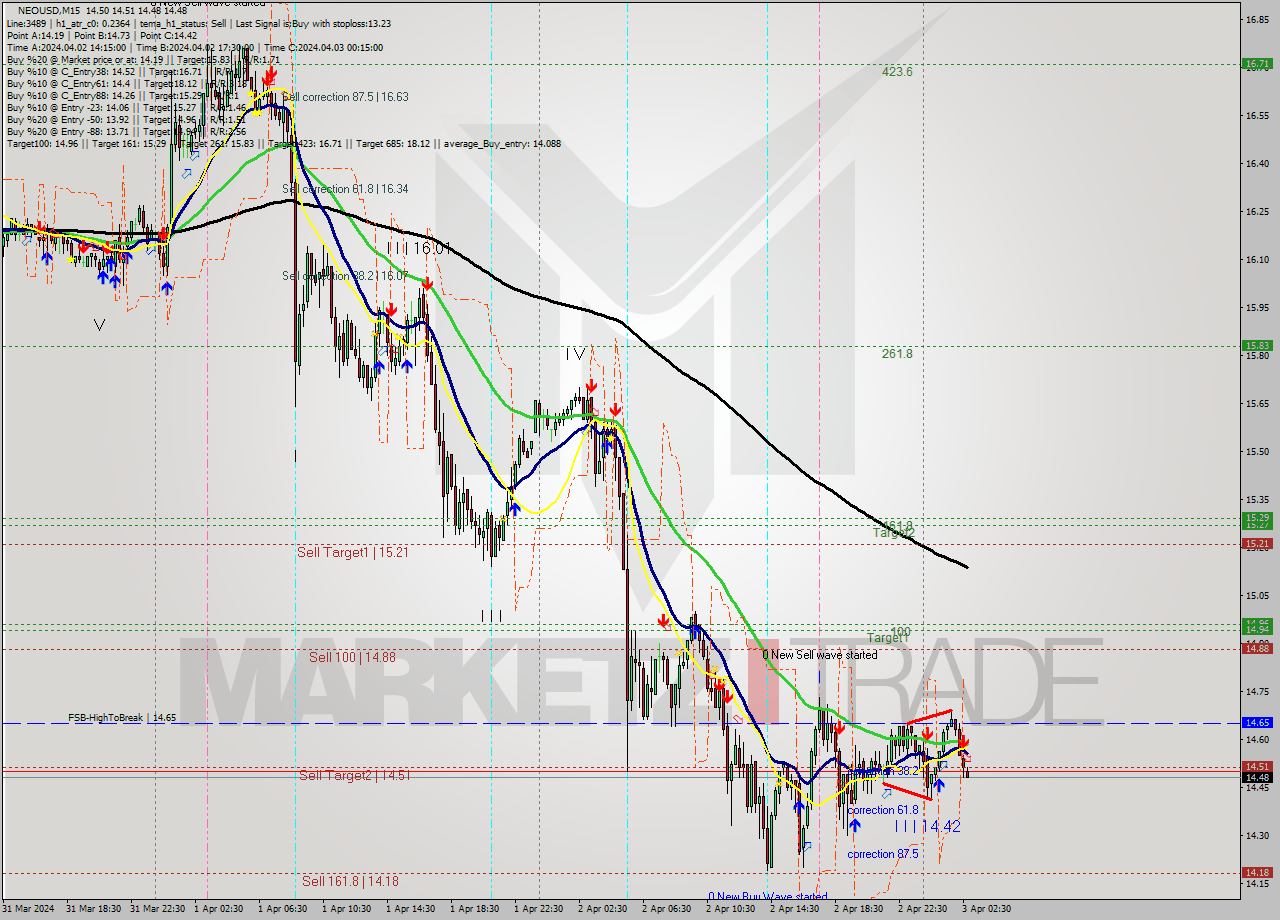Click the '0 New Sell wave started' annotation

pos(820,655)
